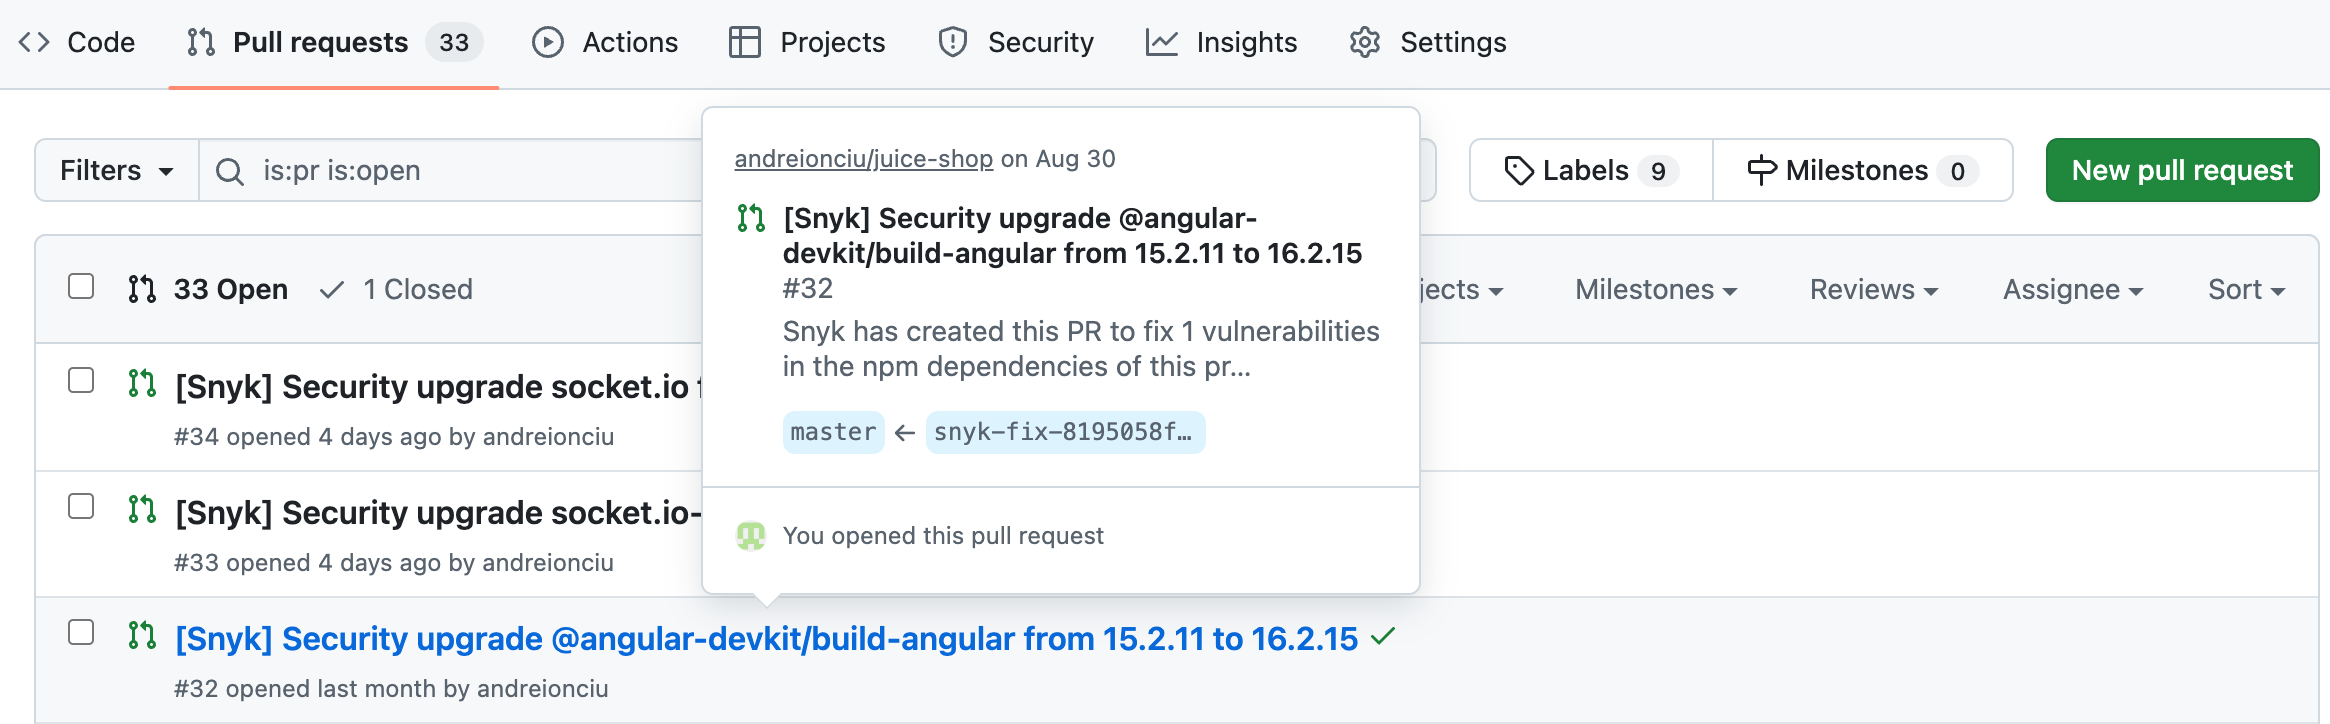This screenshot has width=2330, height=724.
Task: Click the Code brackets icon
Action: pyautogui.click(x=34, y=42)
